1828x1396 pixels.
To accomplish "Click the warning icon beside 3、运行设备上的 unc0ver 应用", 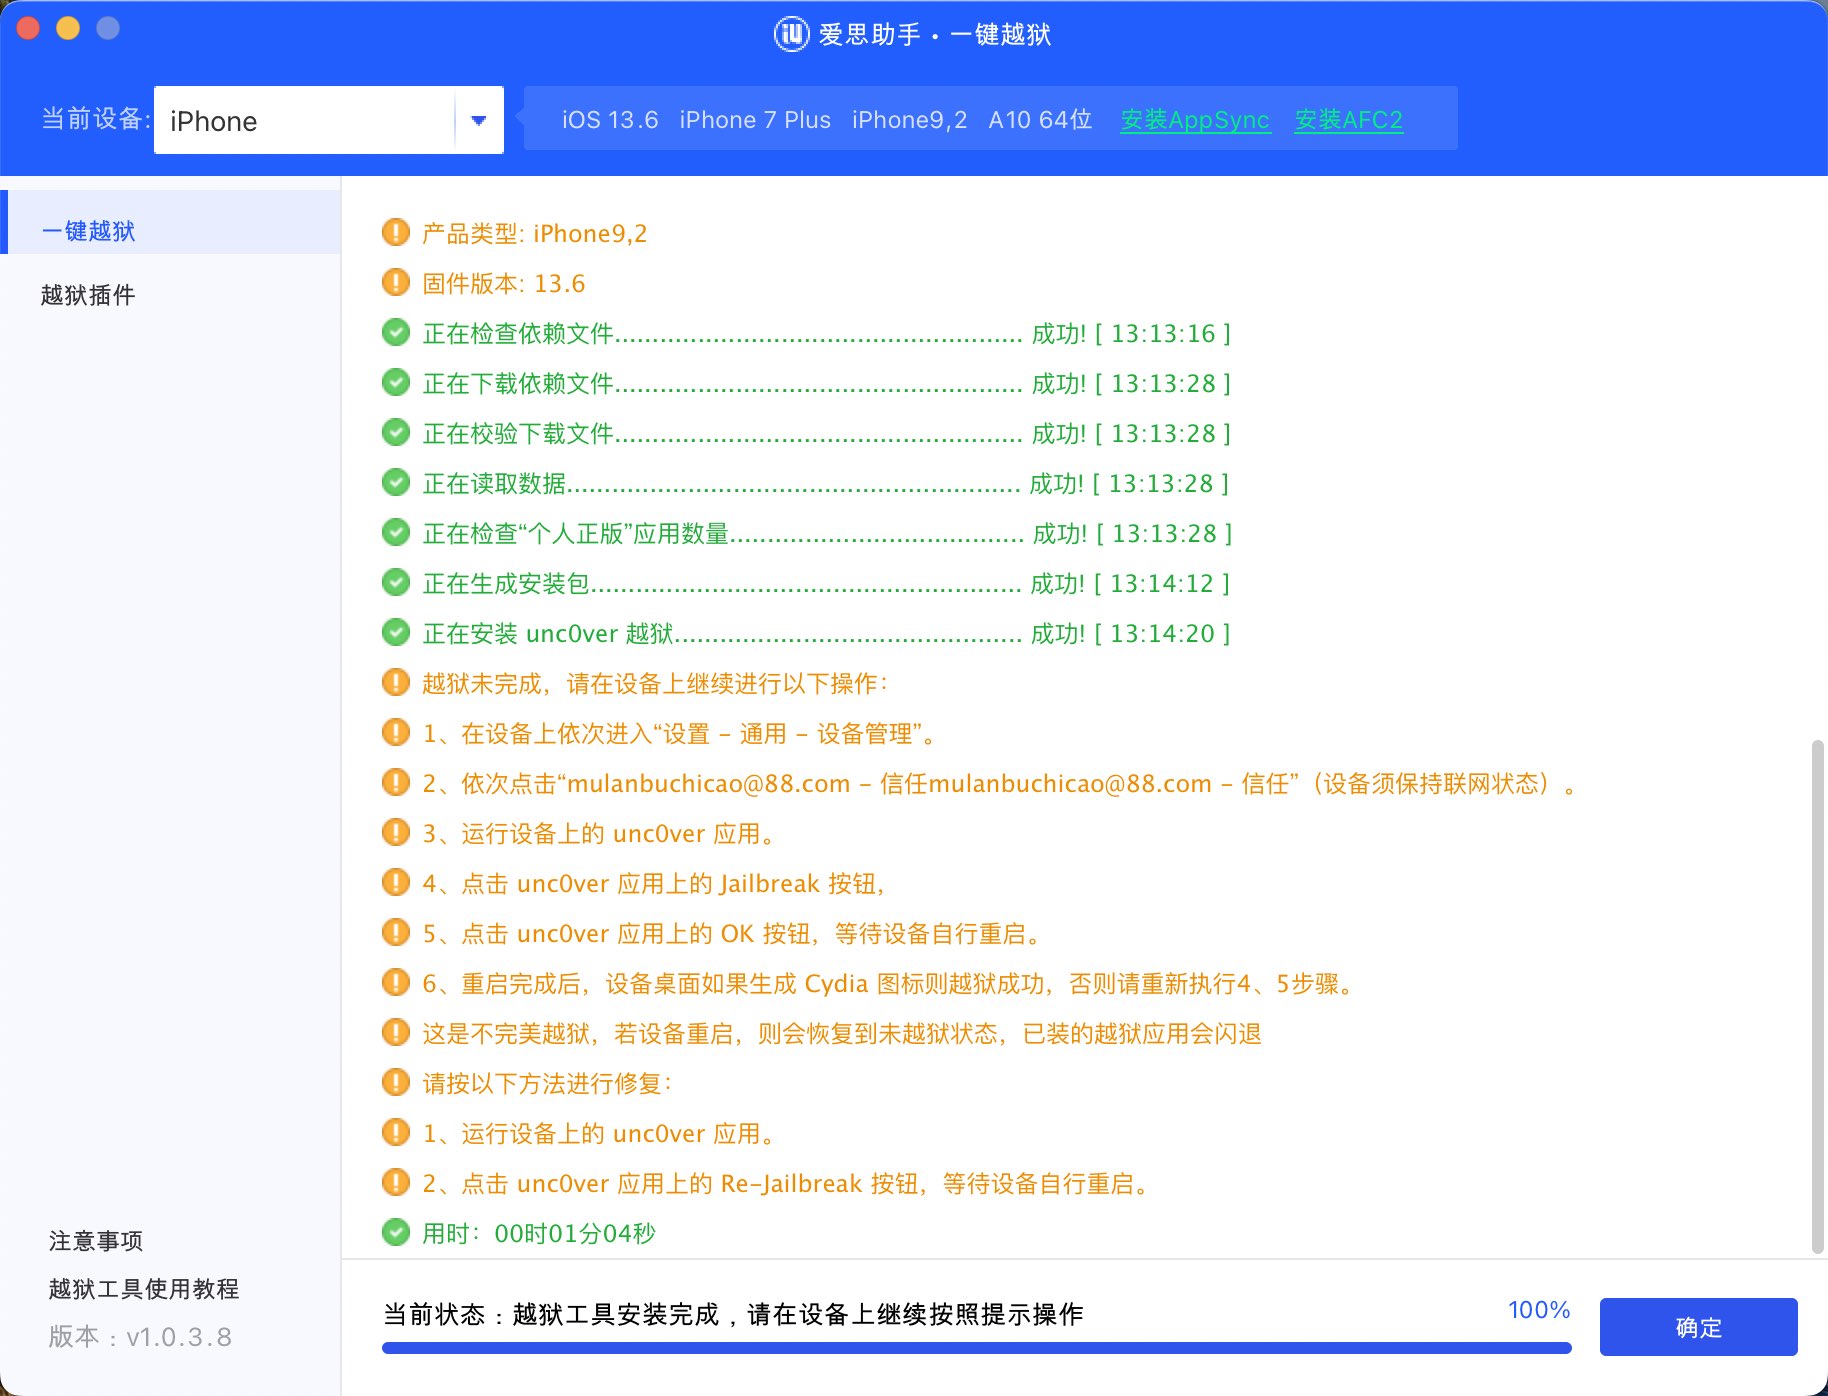I will tap(396, 832).
